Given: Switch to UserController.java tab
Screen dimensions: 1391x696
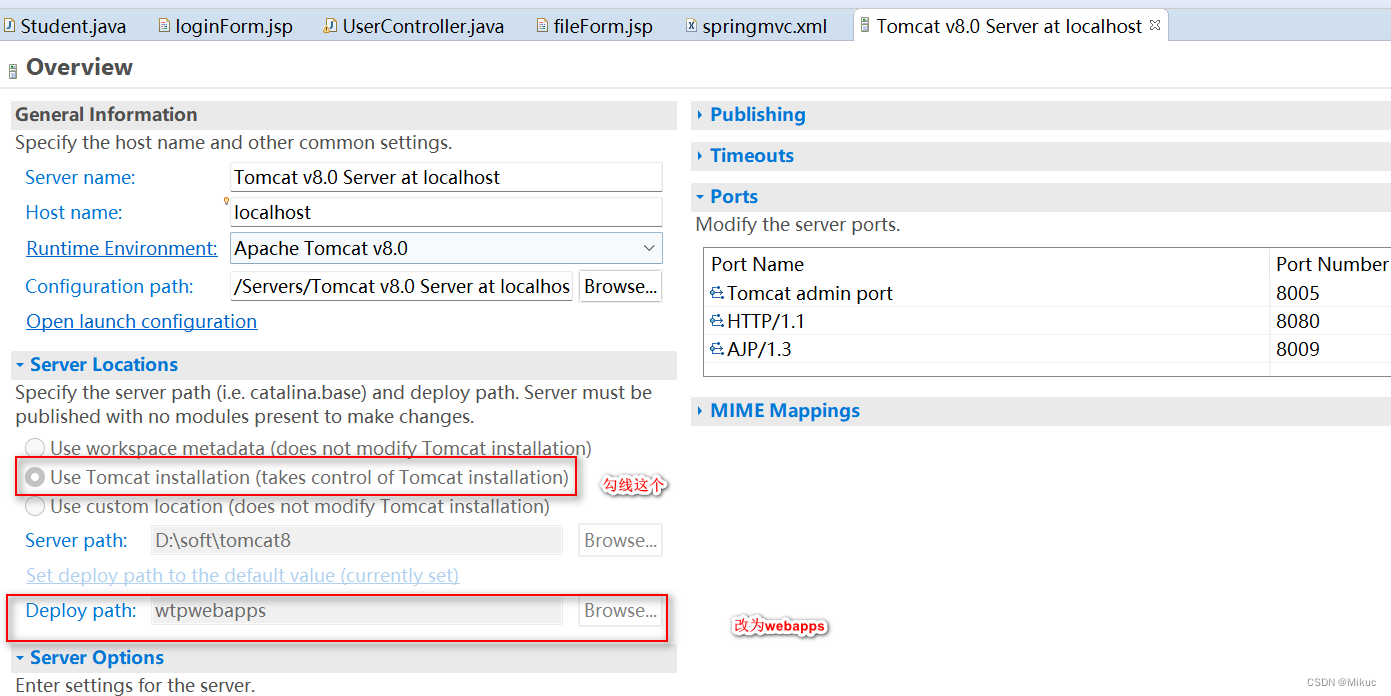Looking at the screenshot, I should point(414,26).
